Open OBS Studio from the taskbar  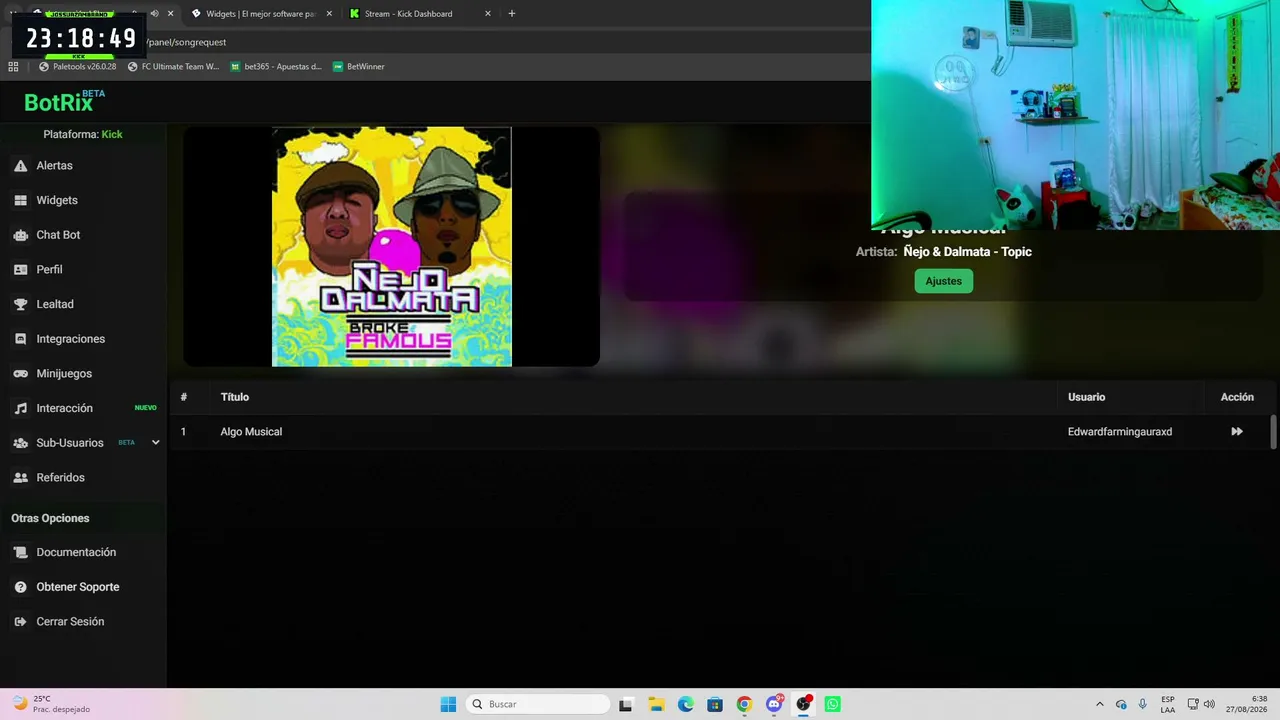(803, 704)
